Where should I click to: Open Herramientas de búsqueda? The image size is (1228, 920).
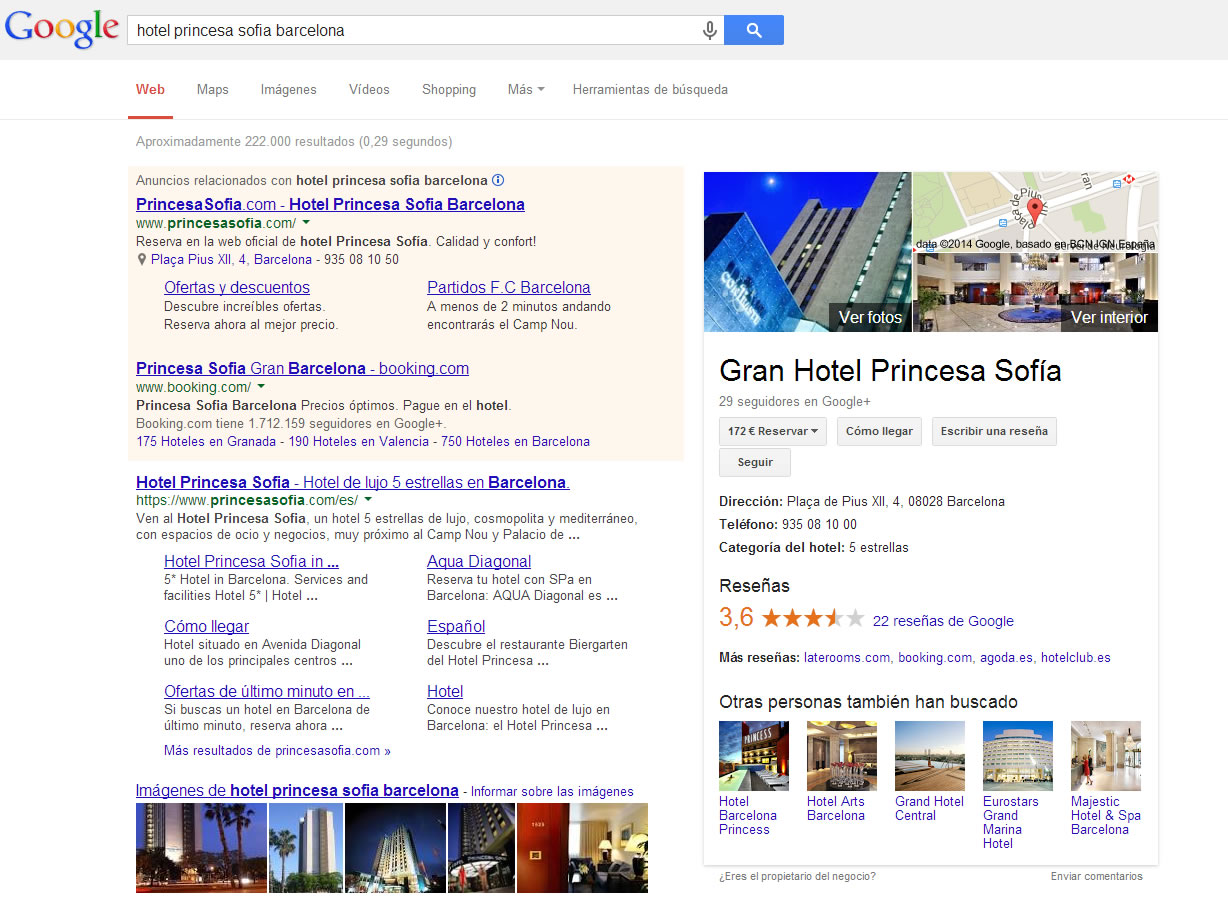[x=650, y=90]
